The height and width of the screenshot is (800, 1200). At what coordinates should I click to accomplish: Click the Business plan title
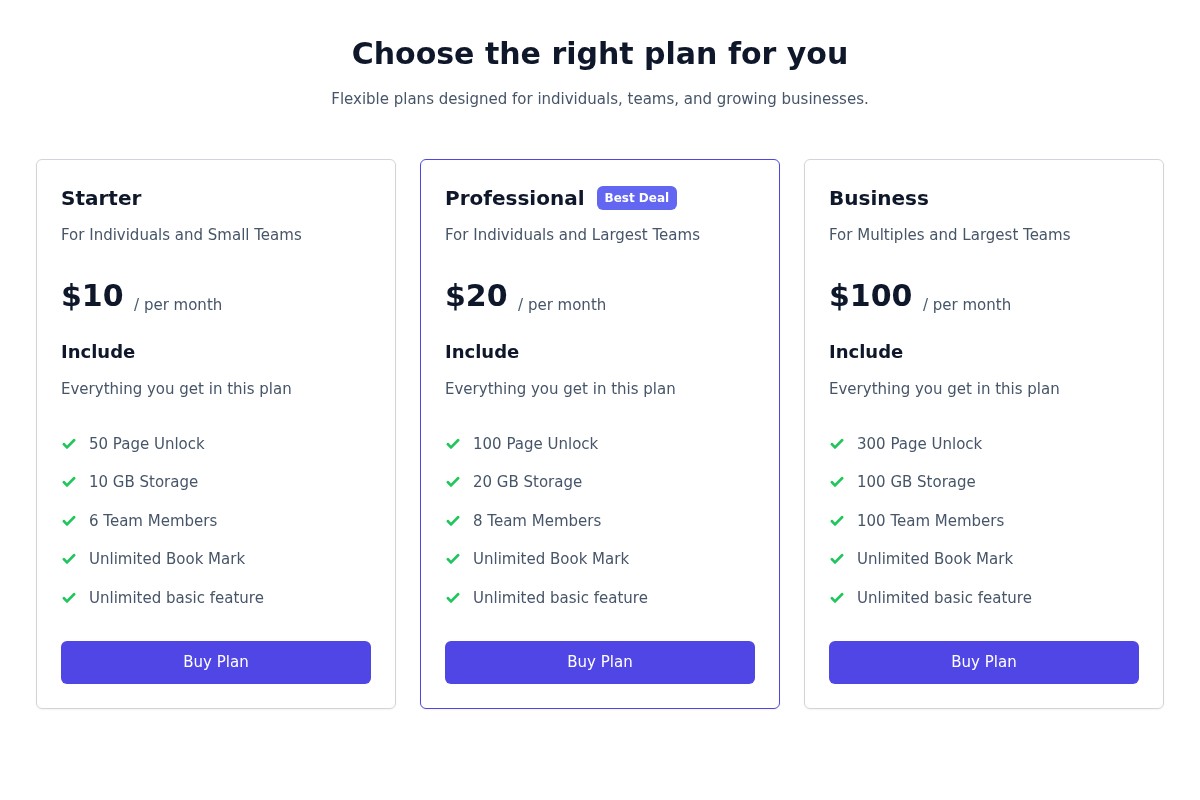click(879, 198)
